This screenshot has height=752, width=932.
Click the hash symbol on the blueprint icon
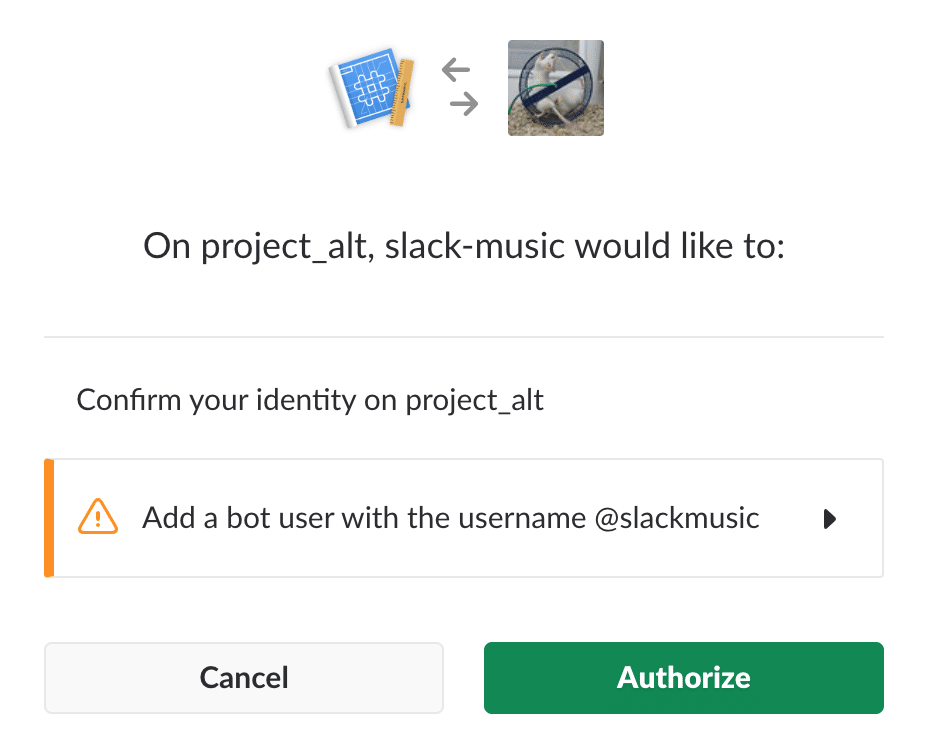point(371,89)
